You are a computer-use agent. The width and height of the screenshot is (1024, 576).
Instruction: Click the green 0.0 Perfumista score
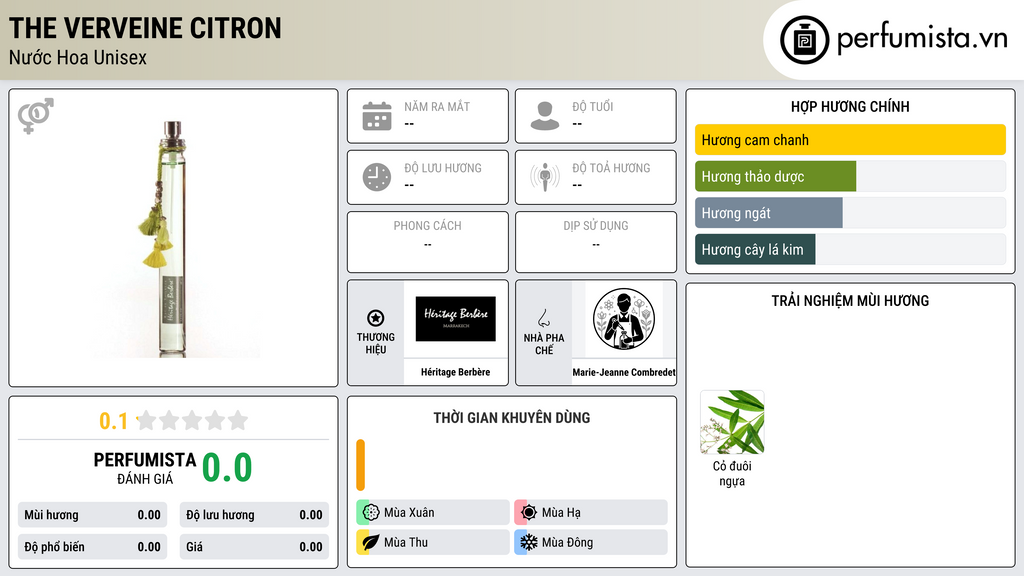click(x=227, y=468)
